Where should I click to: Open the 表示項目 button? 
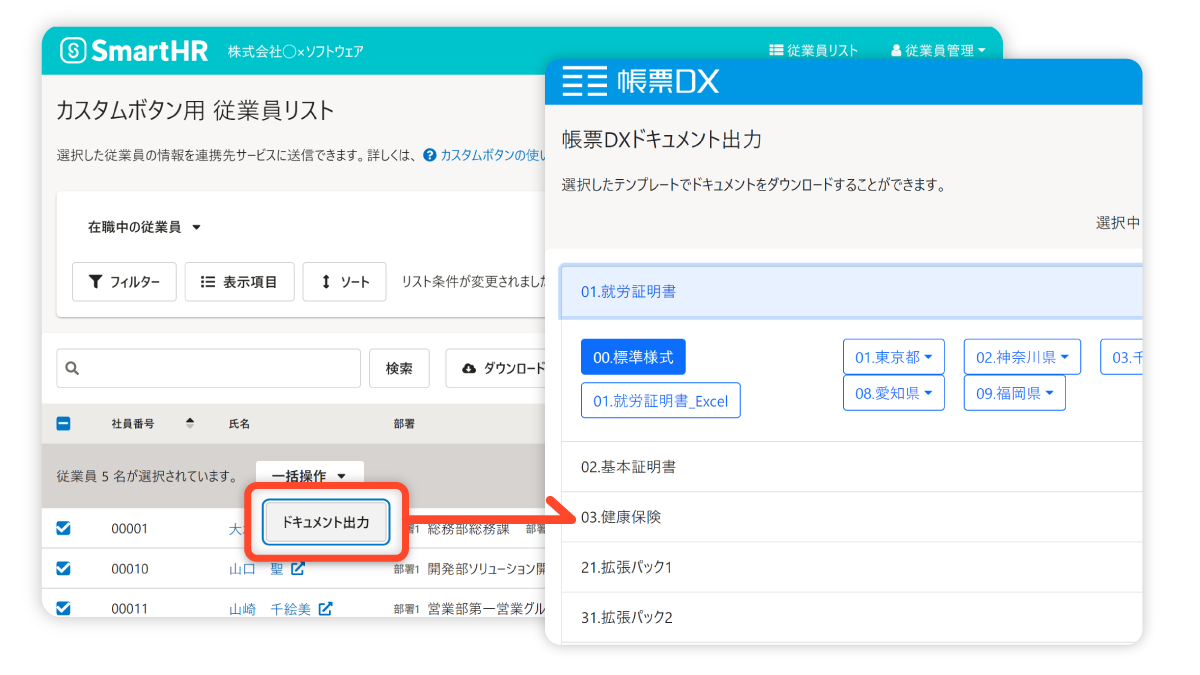point(239,282)
